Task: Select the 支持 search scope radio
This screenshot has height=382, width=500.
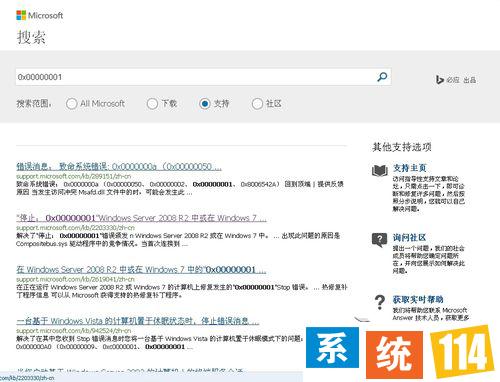Action: 205,104
